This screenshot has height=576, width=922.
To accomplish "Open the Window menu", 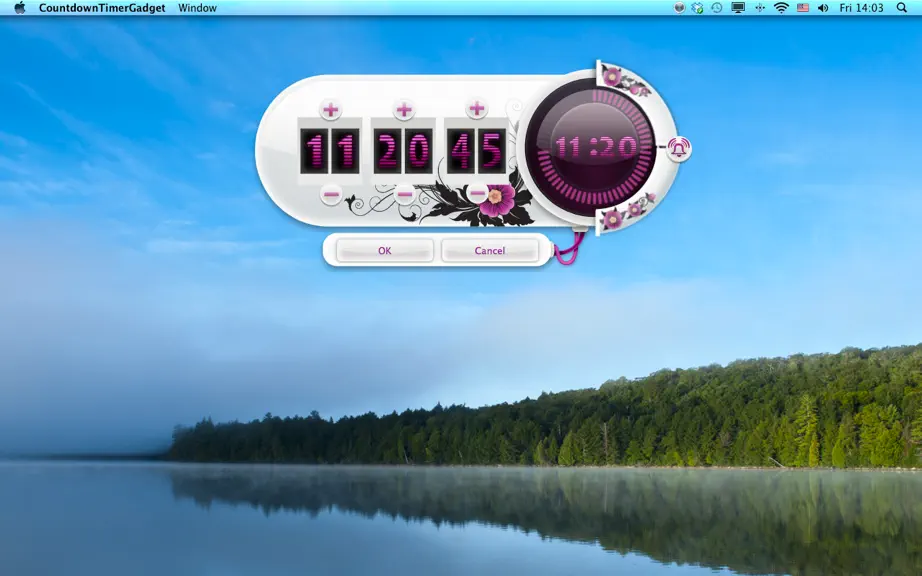I will (x=198, y=8).
